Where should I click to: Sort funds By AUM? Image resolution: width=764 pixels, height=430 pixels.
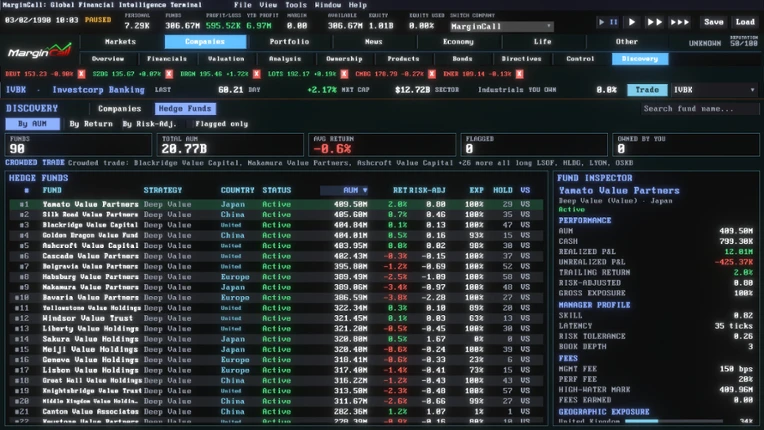click(x=33, y=124)
